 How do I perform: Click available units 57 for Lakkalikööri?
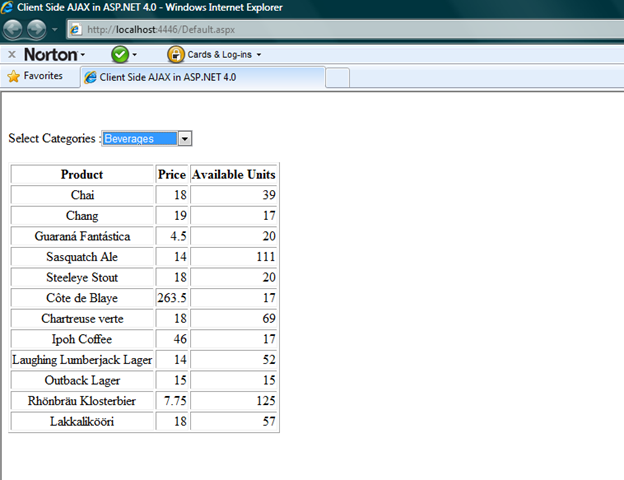click(234, 421)
